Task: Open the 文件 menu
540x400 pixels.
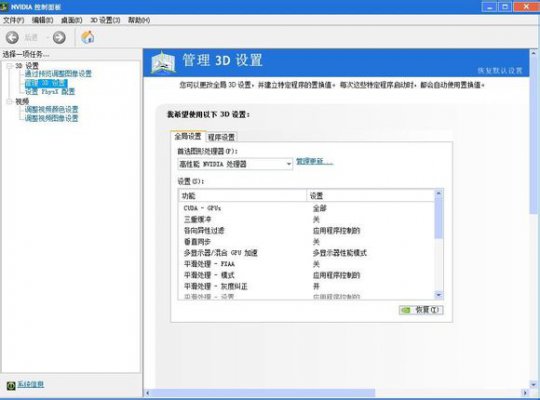Action: [x=13, y=20]
